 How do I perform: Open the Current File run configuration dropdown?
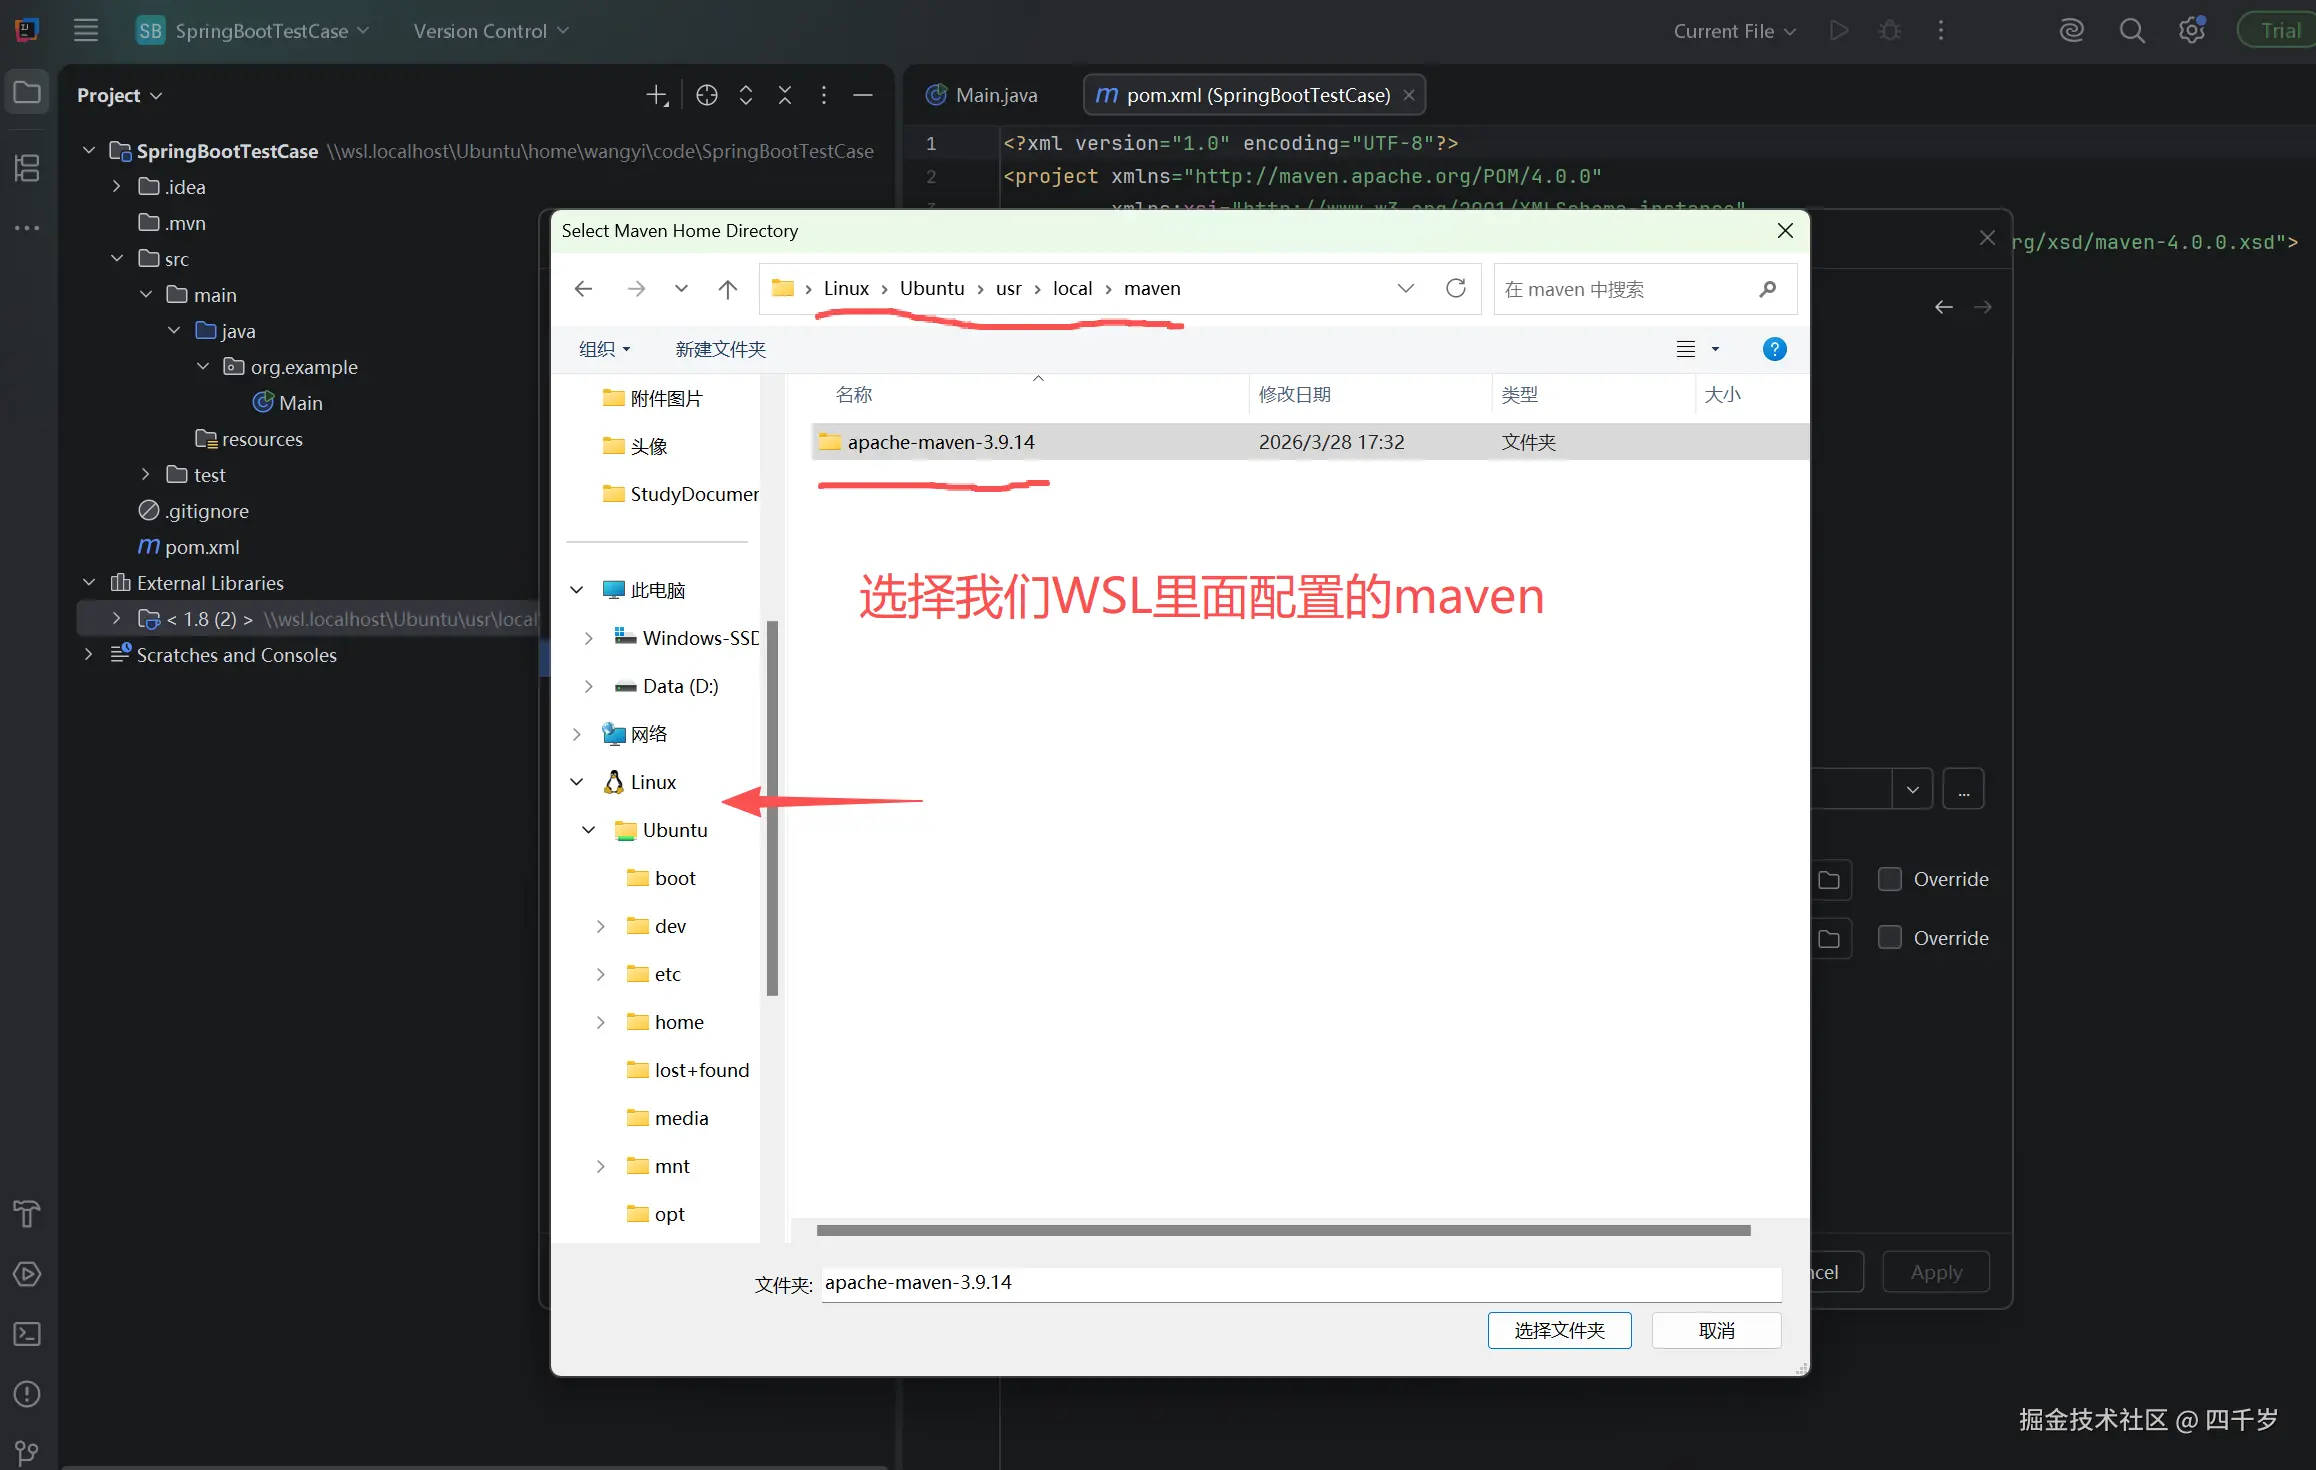(1733, 30)
